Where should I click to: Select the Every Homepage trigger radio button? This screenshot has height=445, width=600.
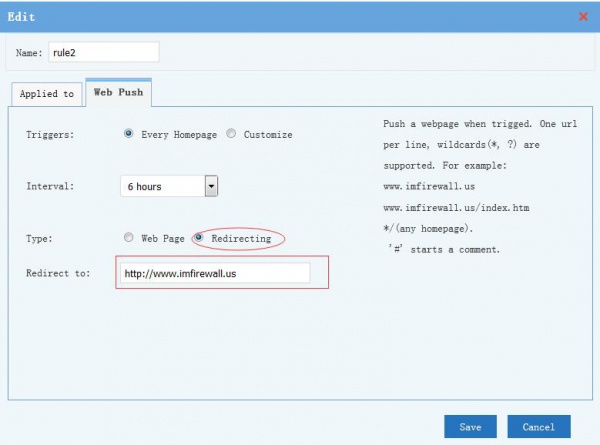click(129, 134)
